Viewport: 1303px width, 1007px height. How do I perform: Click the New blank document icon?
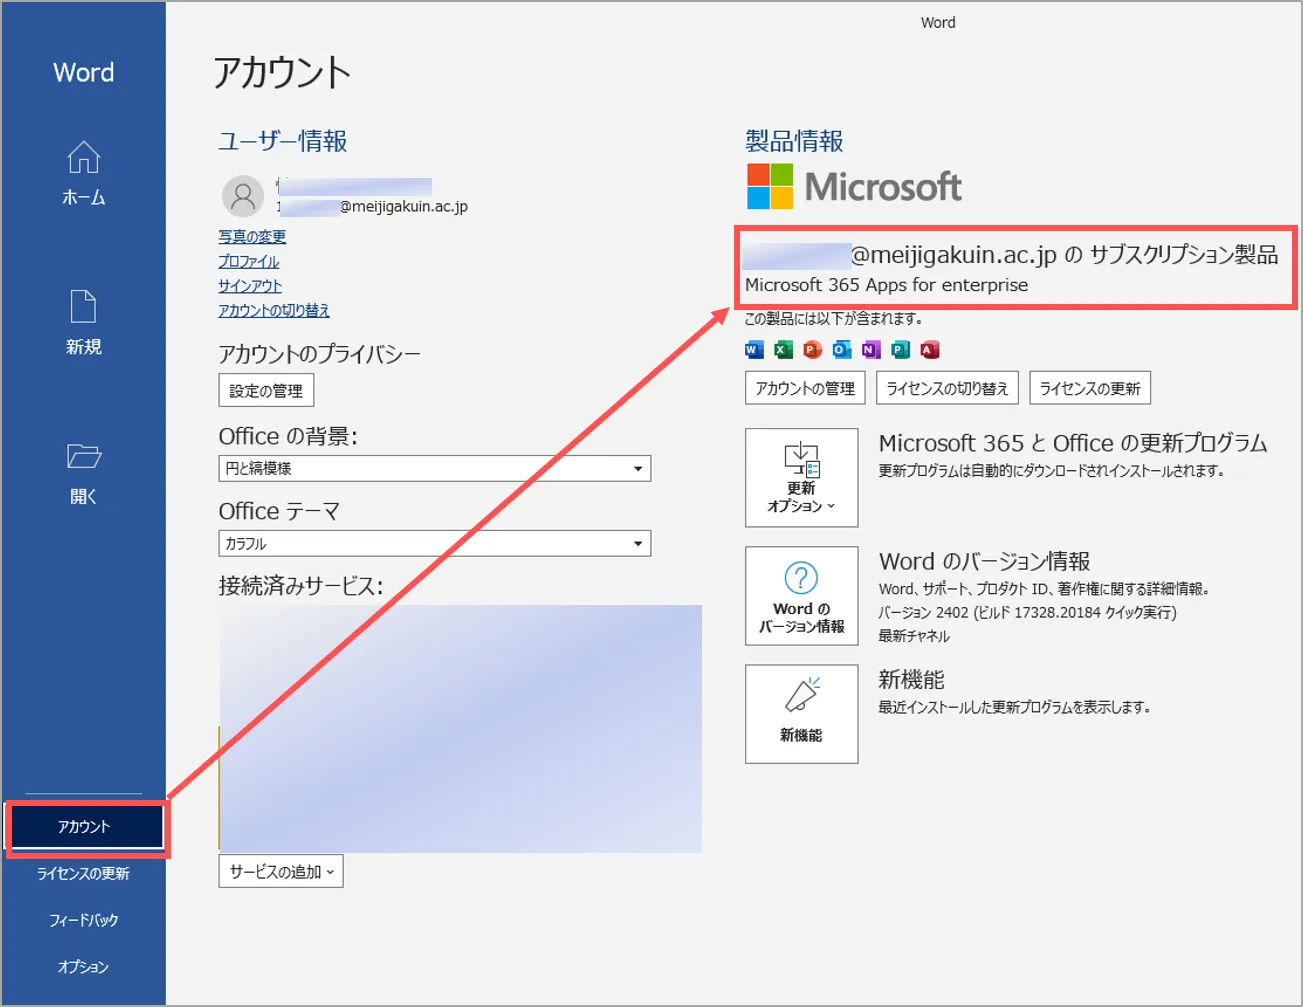click(x=83, y=306)
